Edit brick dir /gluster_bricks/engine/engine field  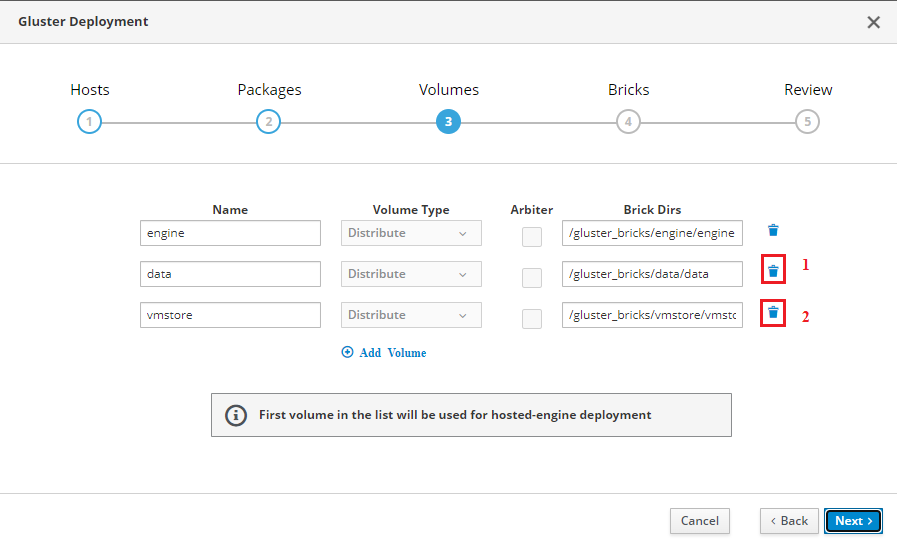652,233
